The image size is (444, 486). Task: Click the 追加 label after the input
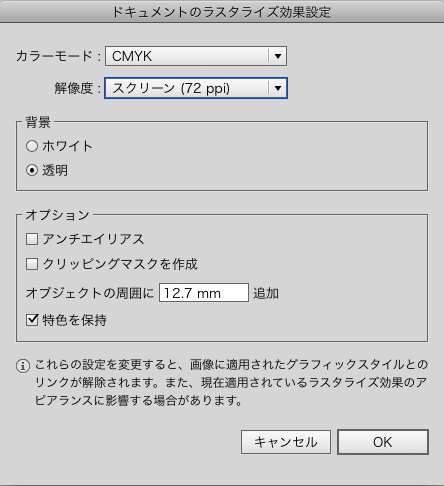[x=266, y=293]
